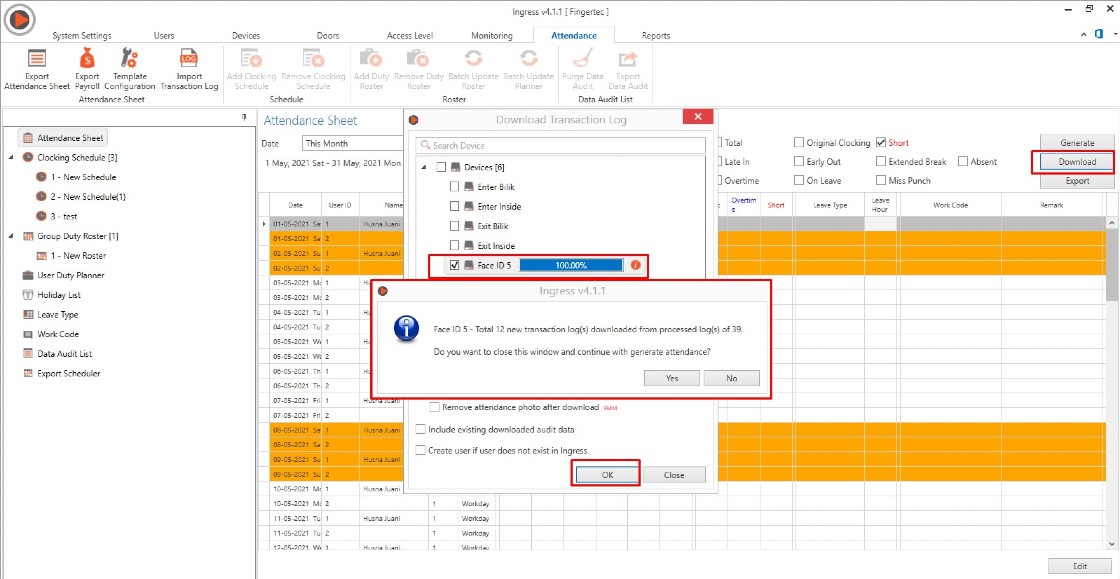Image resolution: width=1120 pixels, height=579 pixels.
Task: Open Holiday List
Action: pyautogui.click(x=51, y=295)
